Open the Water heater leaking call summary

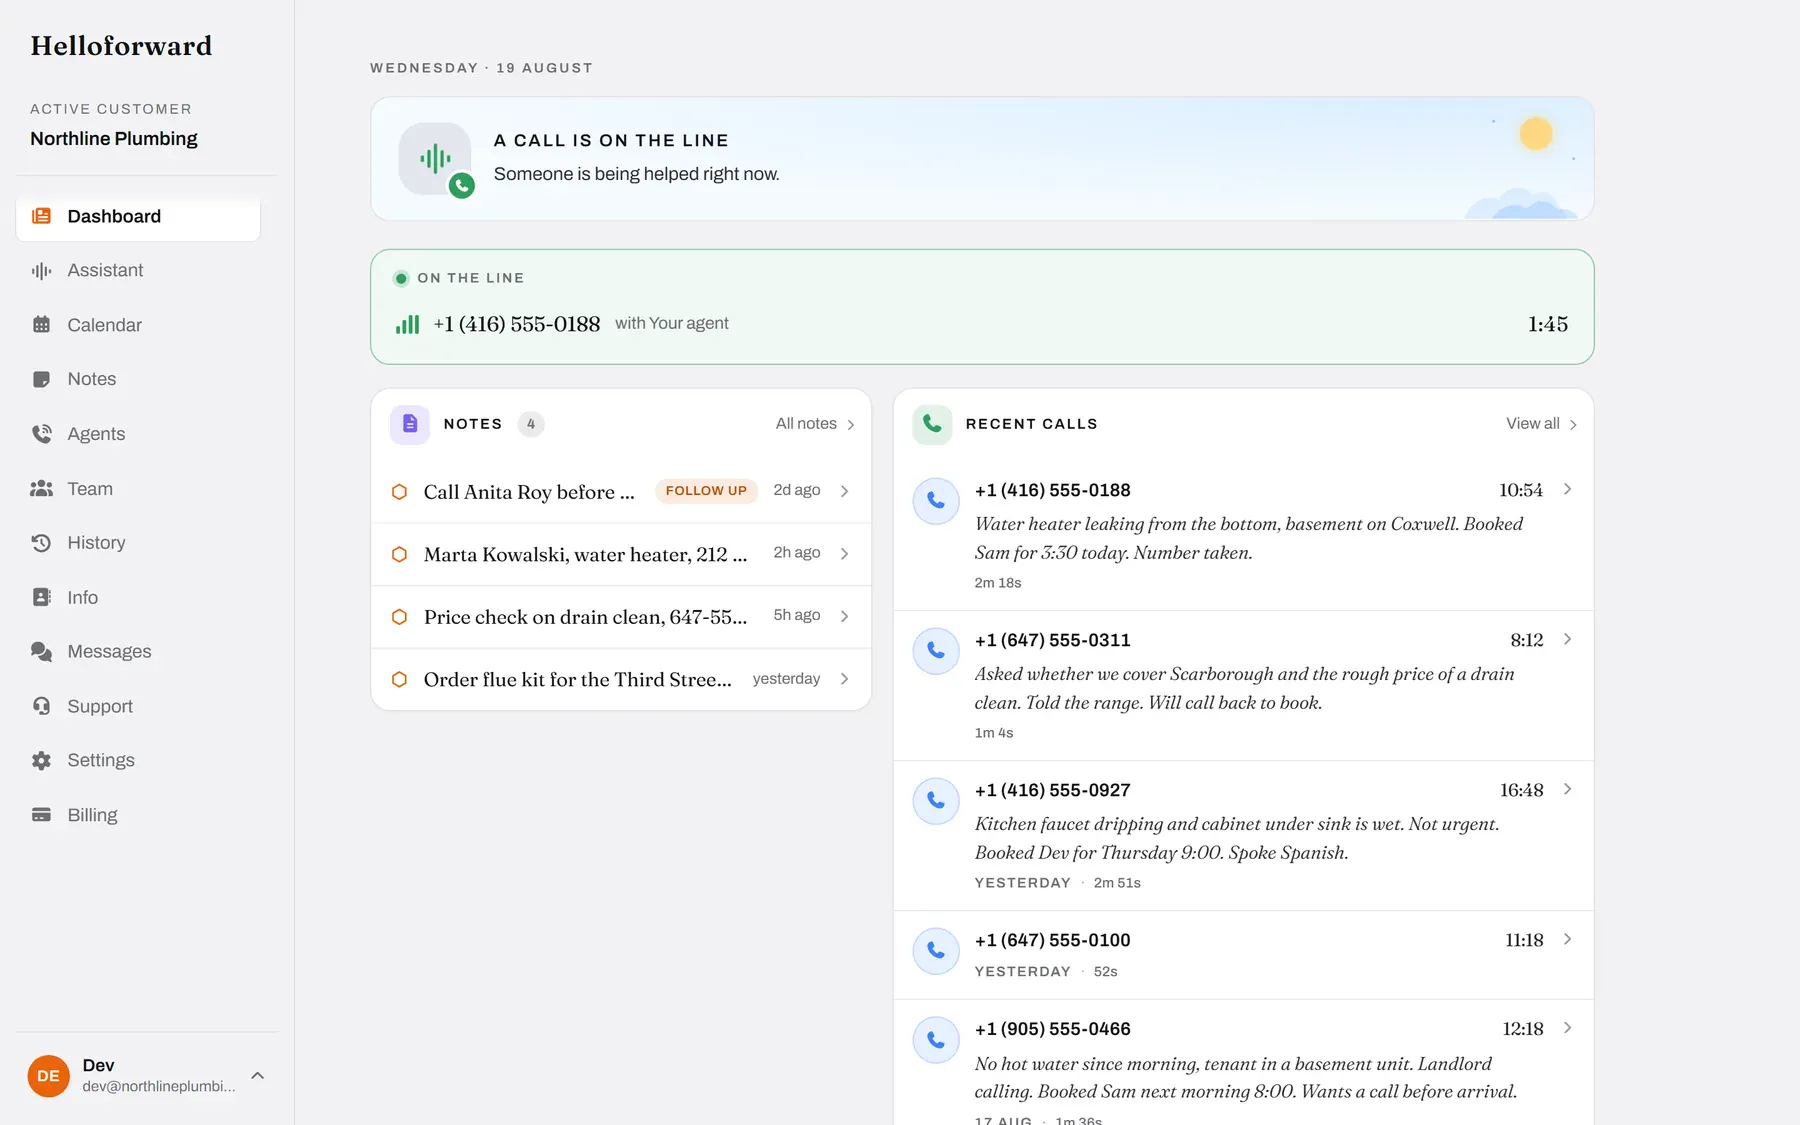click(x=1248, y=538)
